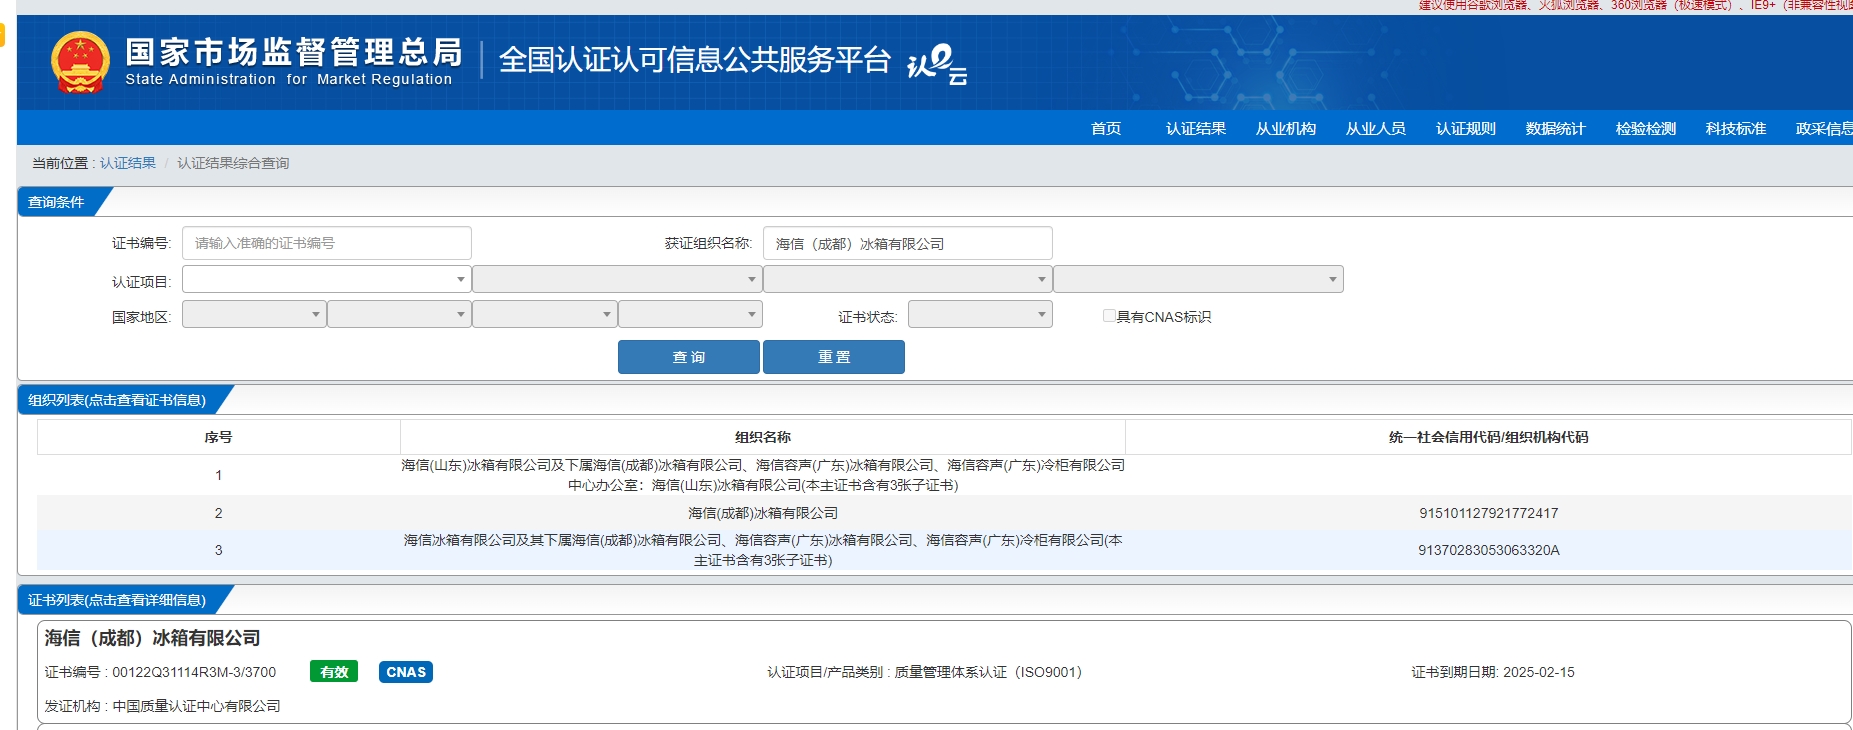This screenshot has height=730, width=1853.
Task: Click issuing body 中国质量认证中心有限公司
Action: [196, 706]
